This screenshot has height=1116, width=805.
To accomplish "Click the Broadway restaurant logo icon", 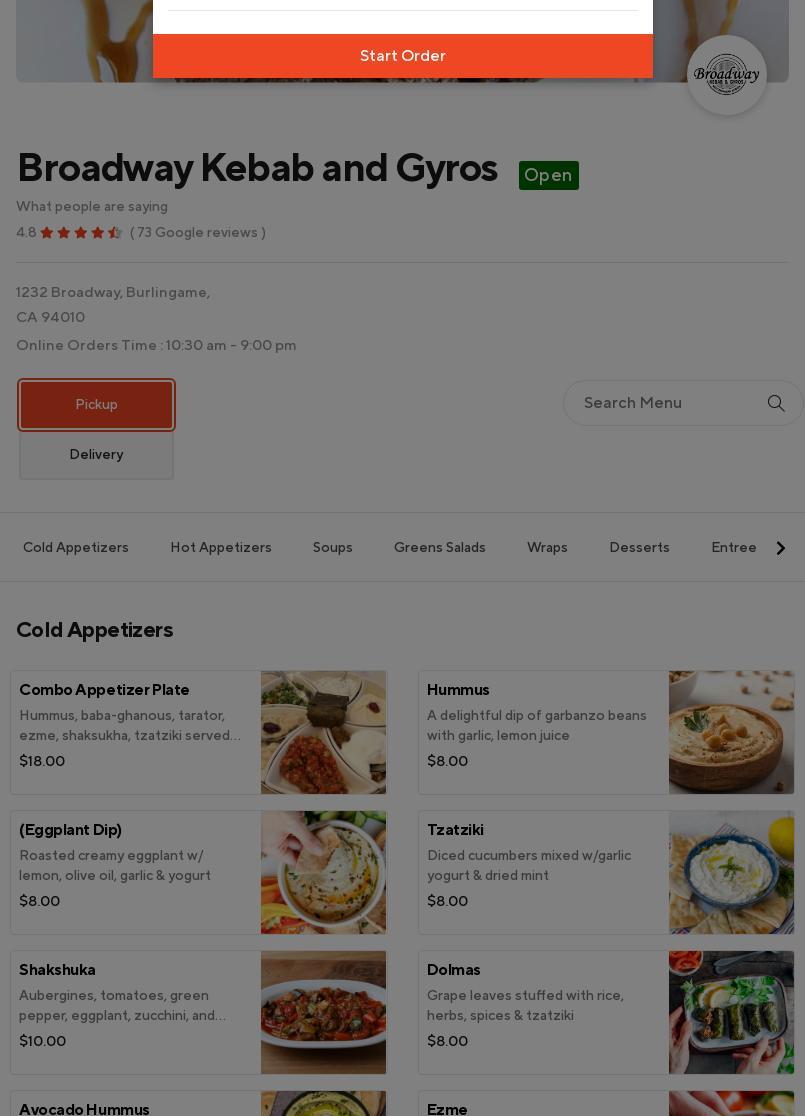I will coord(727,75).
